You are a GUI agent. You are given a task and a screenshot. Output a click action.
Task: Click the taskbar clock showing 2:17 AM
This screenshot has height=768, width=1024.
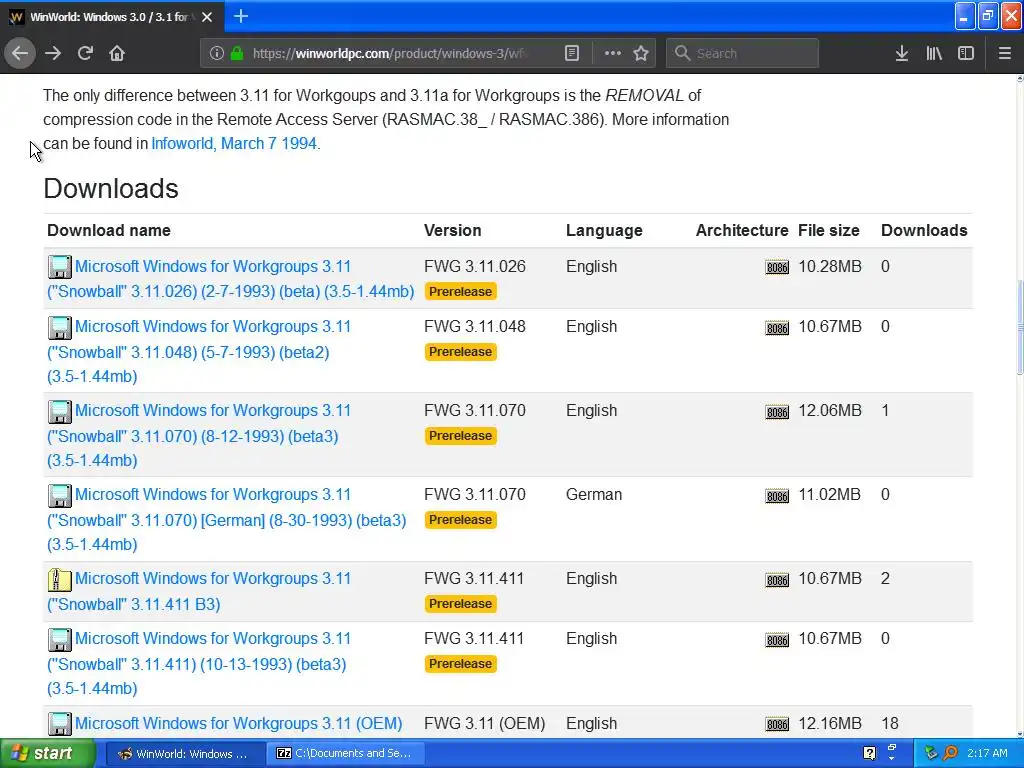point(987,753)
